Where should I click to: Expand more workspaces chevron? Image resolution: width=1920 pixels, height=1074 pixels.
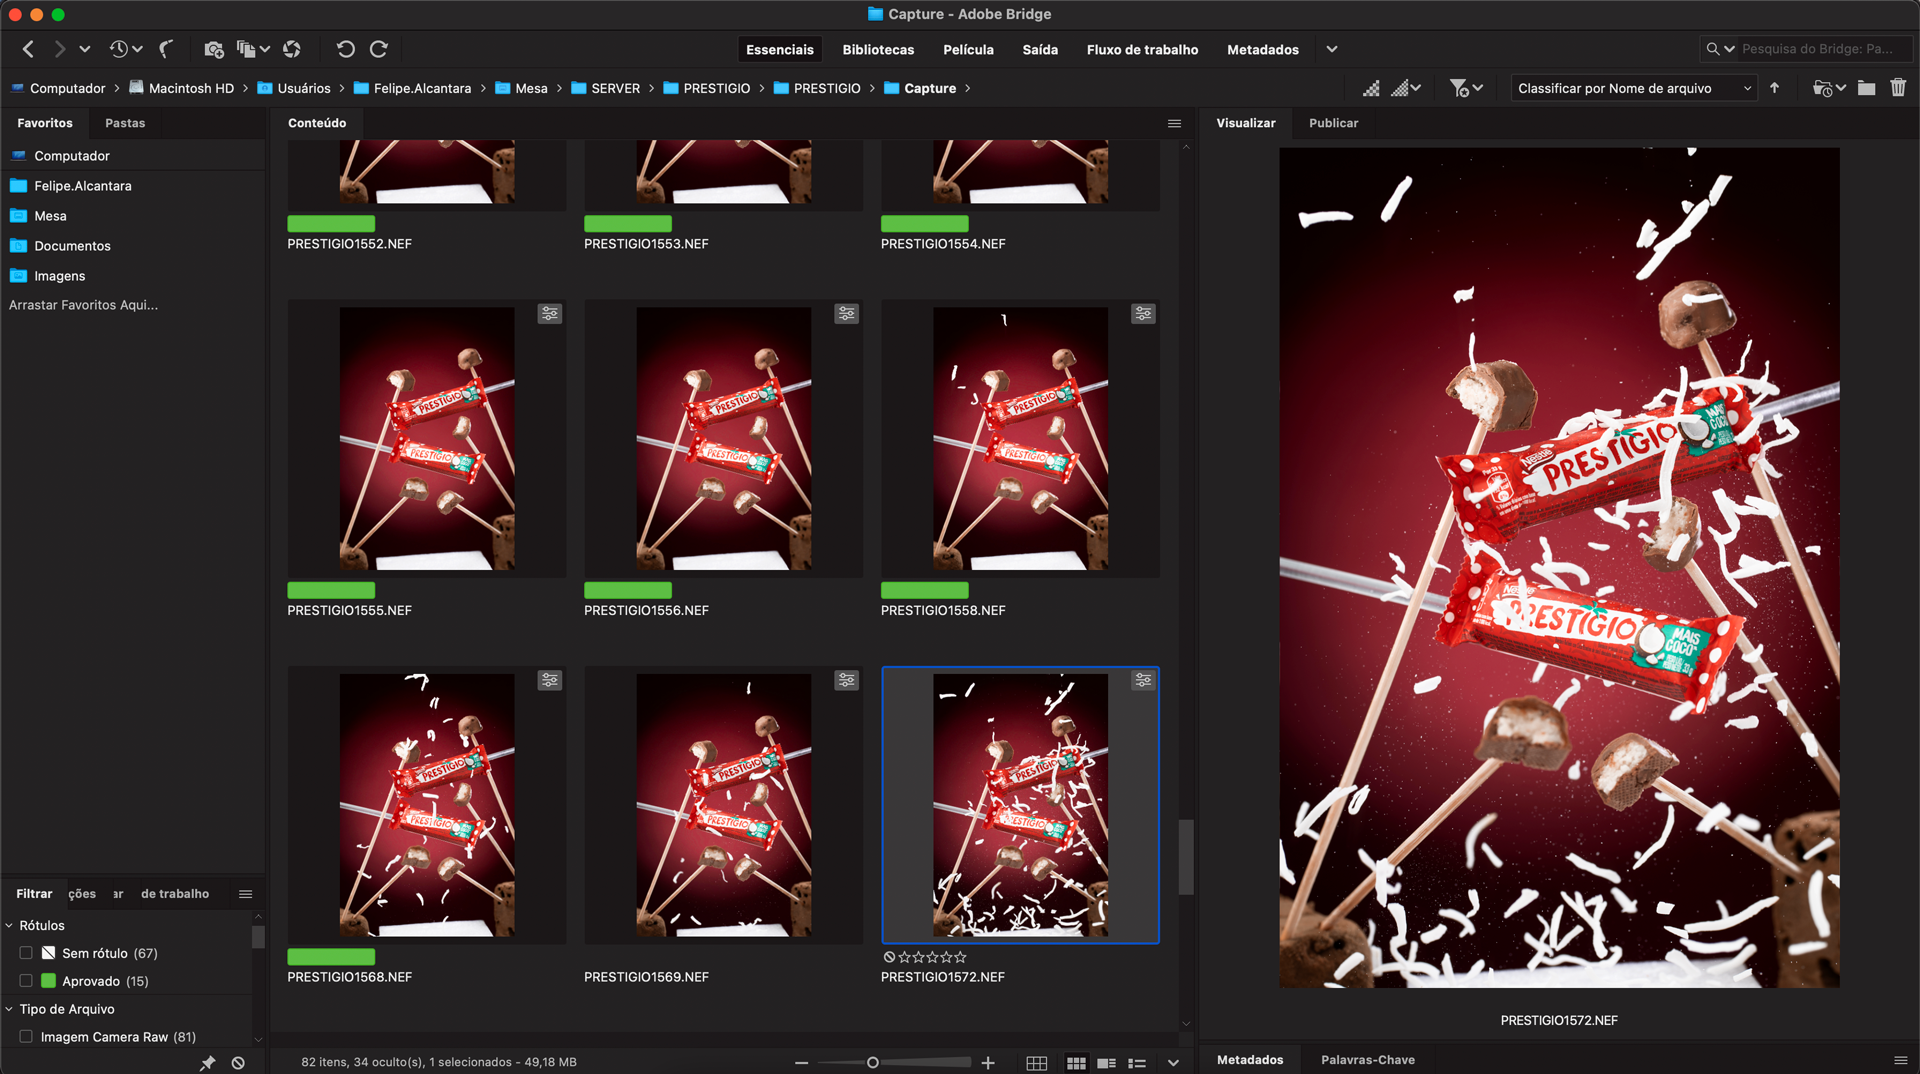(1332, 49)
